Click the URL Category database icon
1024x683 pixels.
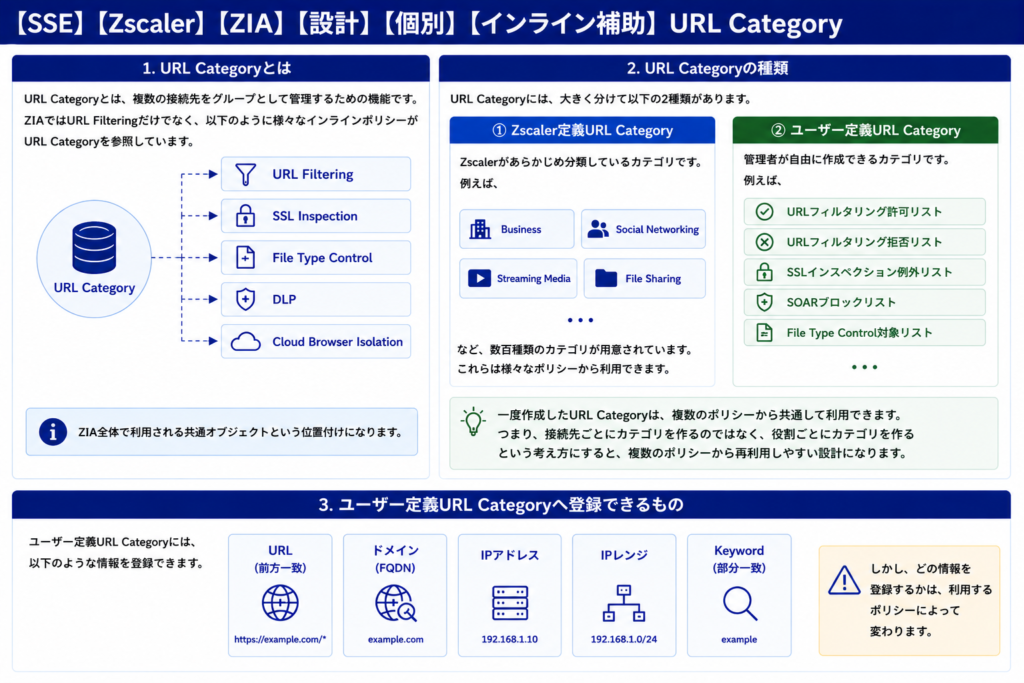(94, 247)
